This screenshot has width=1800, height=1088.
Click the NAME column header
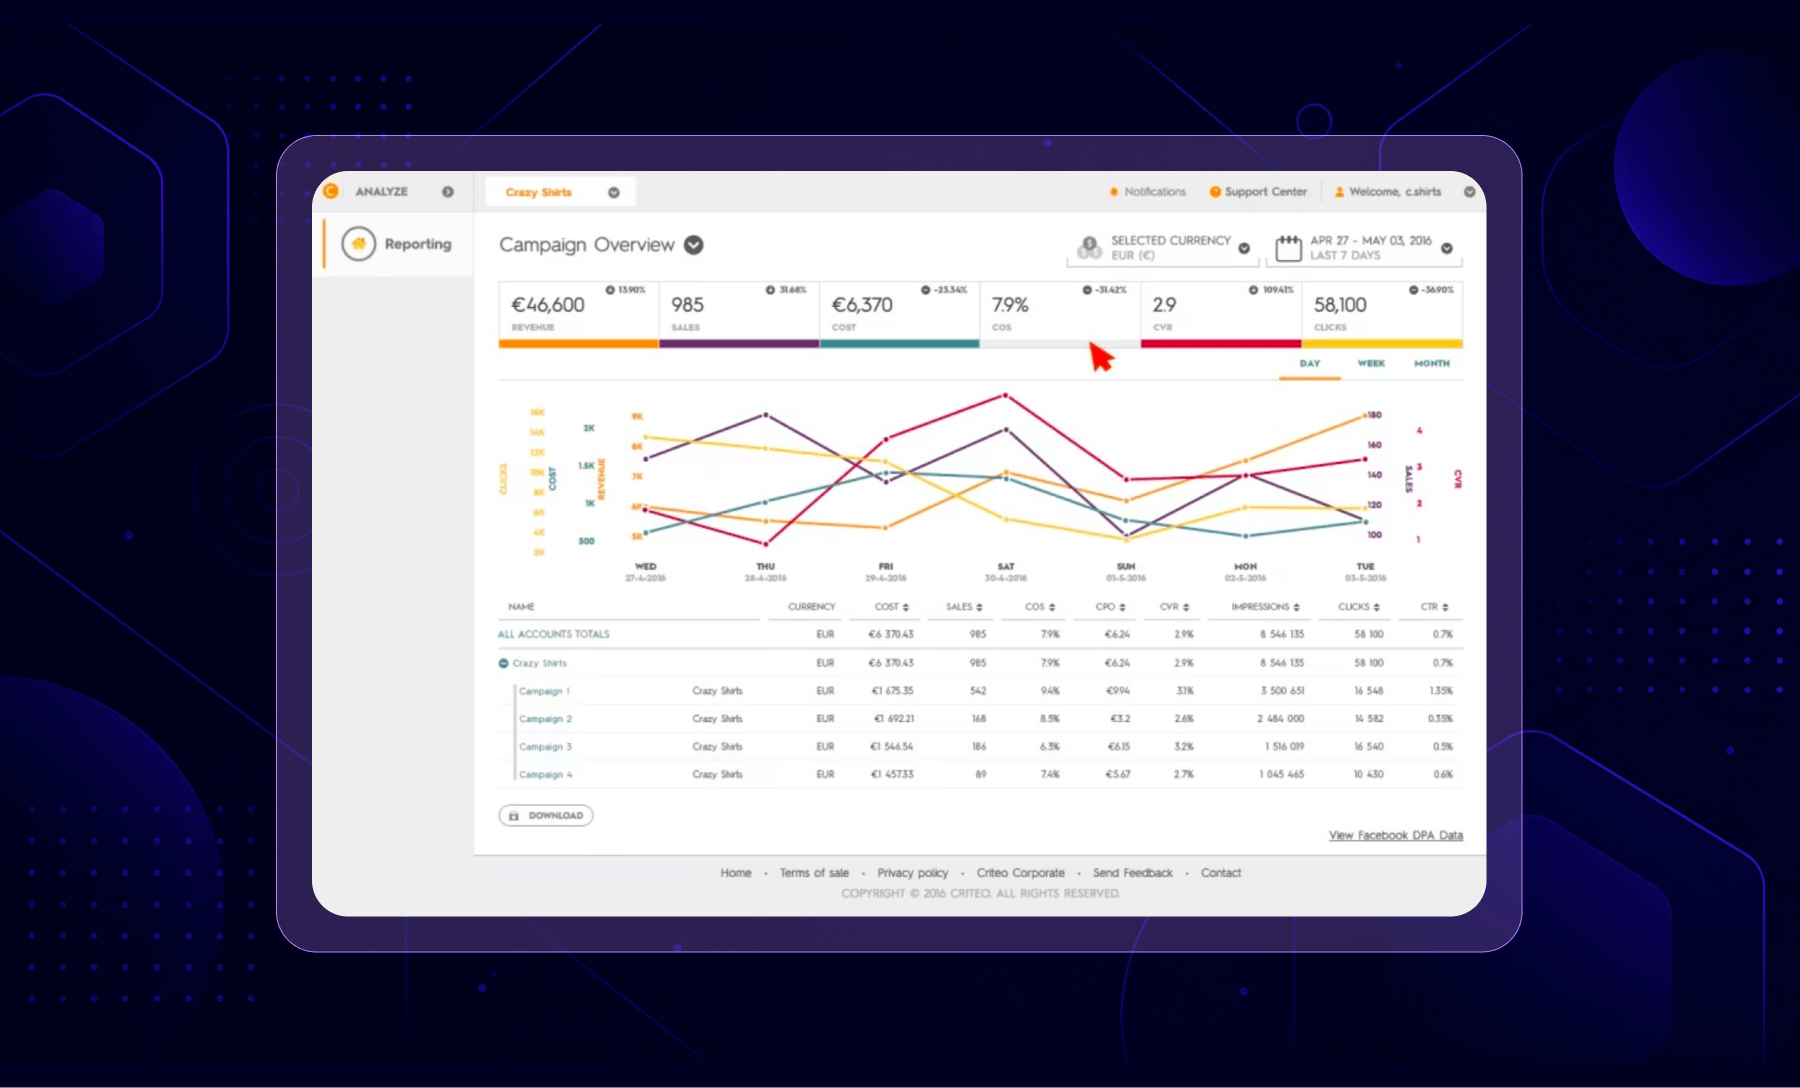tap(521, 607)
